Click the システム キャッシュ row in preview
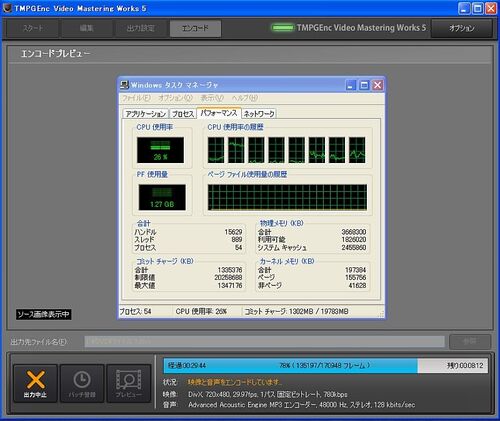Viewport: 500px width, 421px height. point(312,248)
